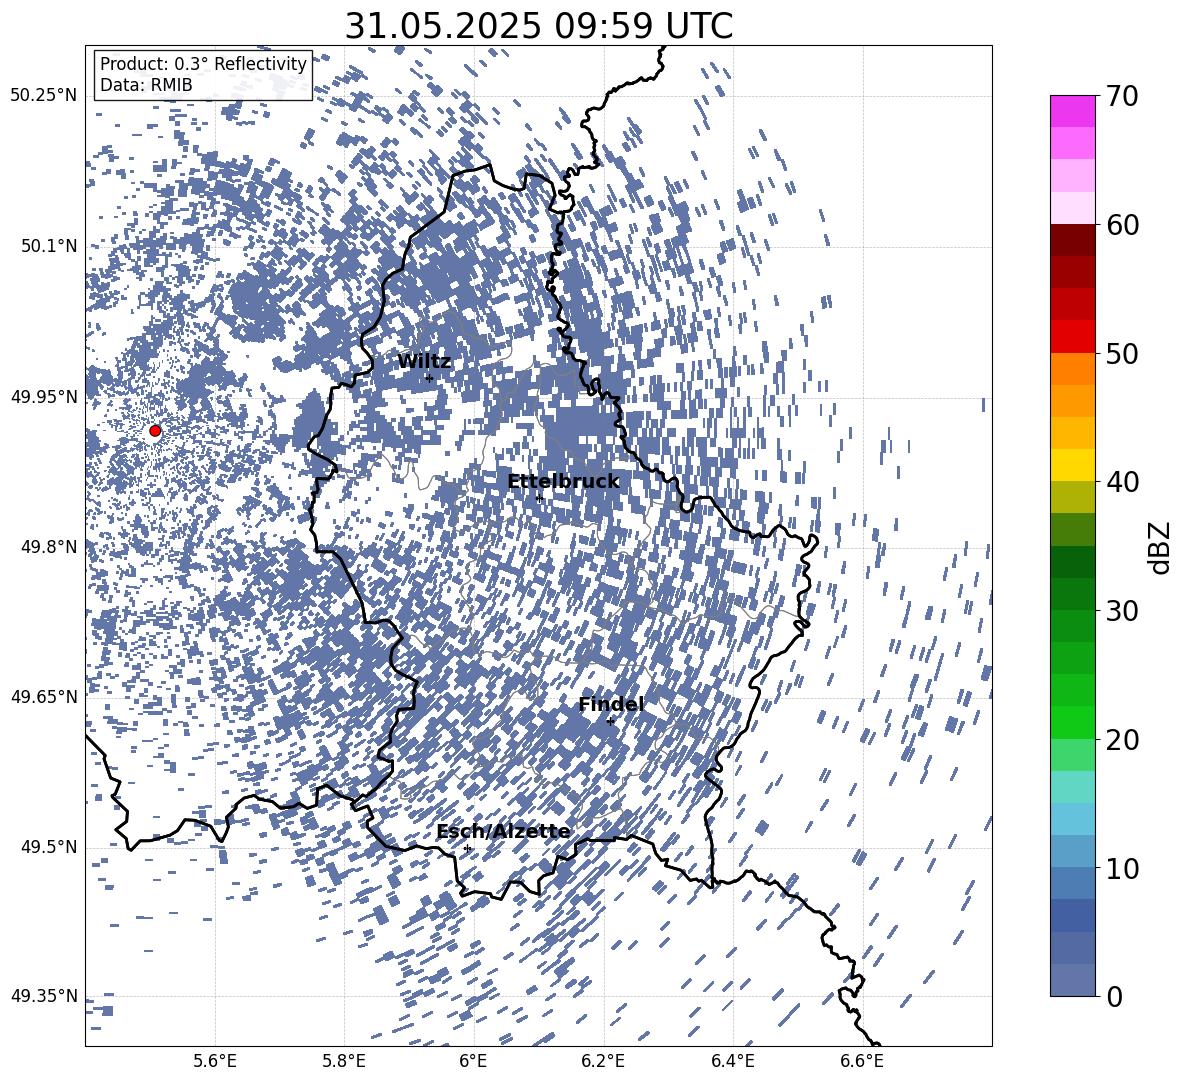Click the colorbar tick value 0

[x=1114, y=996]
